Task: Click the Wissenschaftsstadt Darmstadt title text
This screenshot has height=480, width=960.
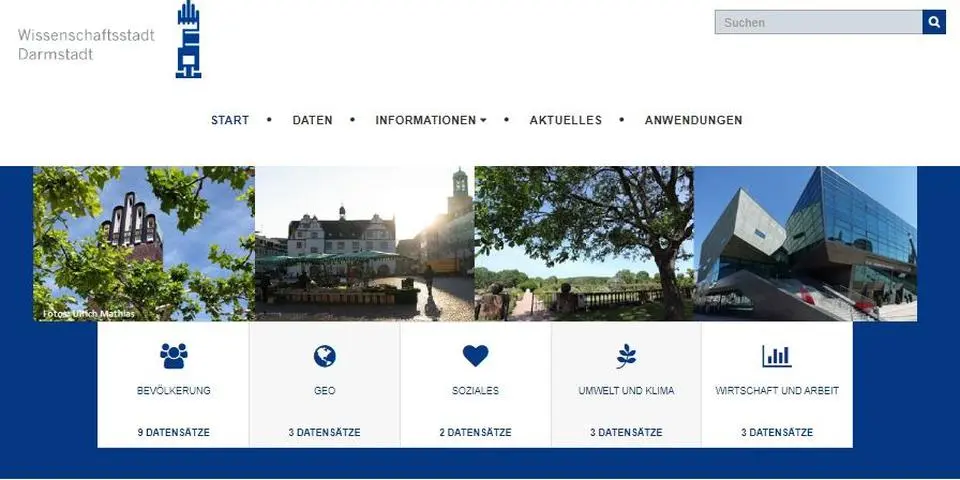Action: pos(86,44)
